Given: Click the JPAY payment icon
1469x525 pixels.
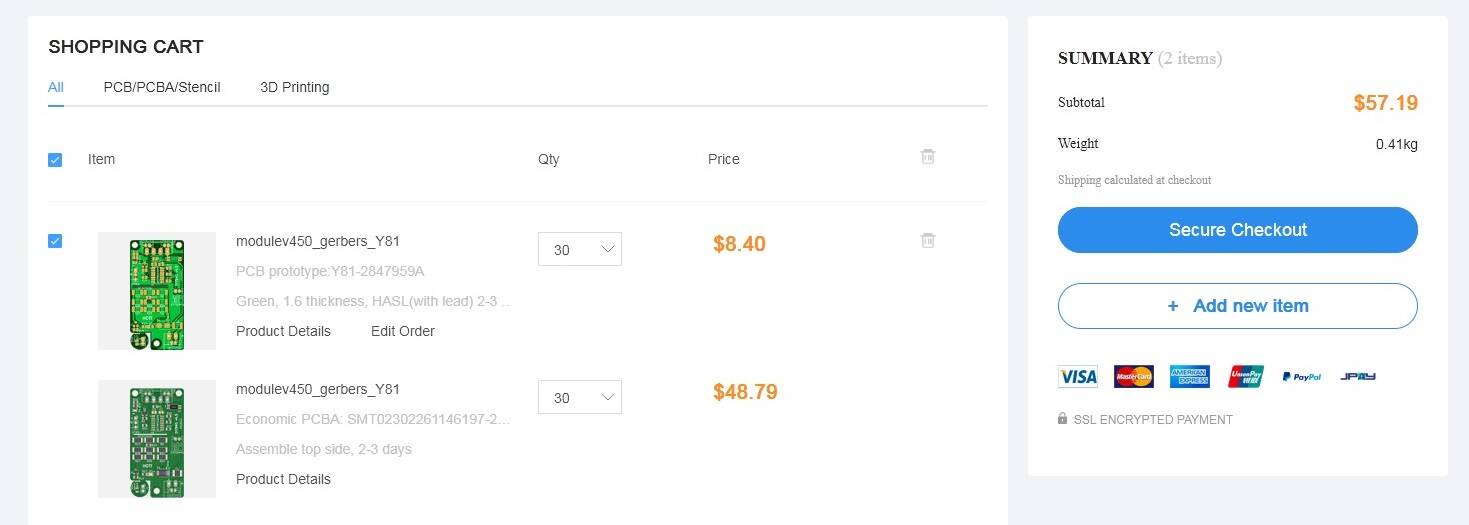Looking at the screenshot, I should (x=1358, y=377).
